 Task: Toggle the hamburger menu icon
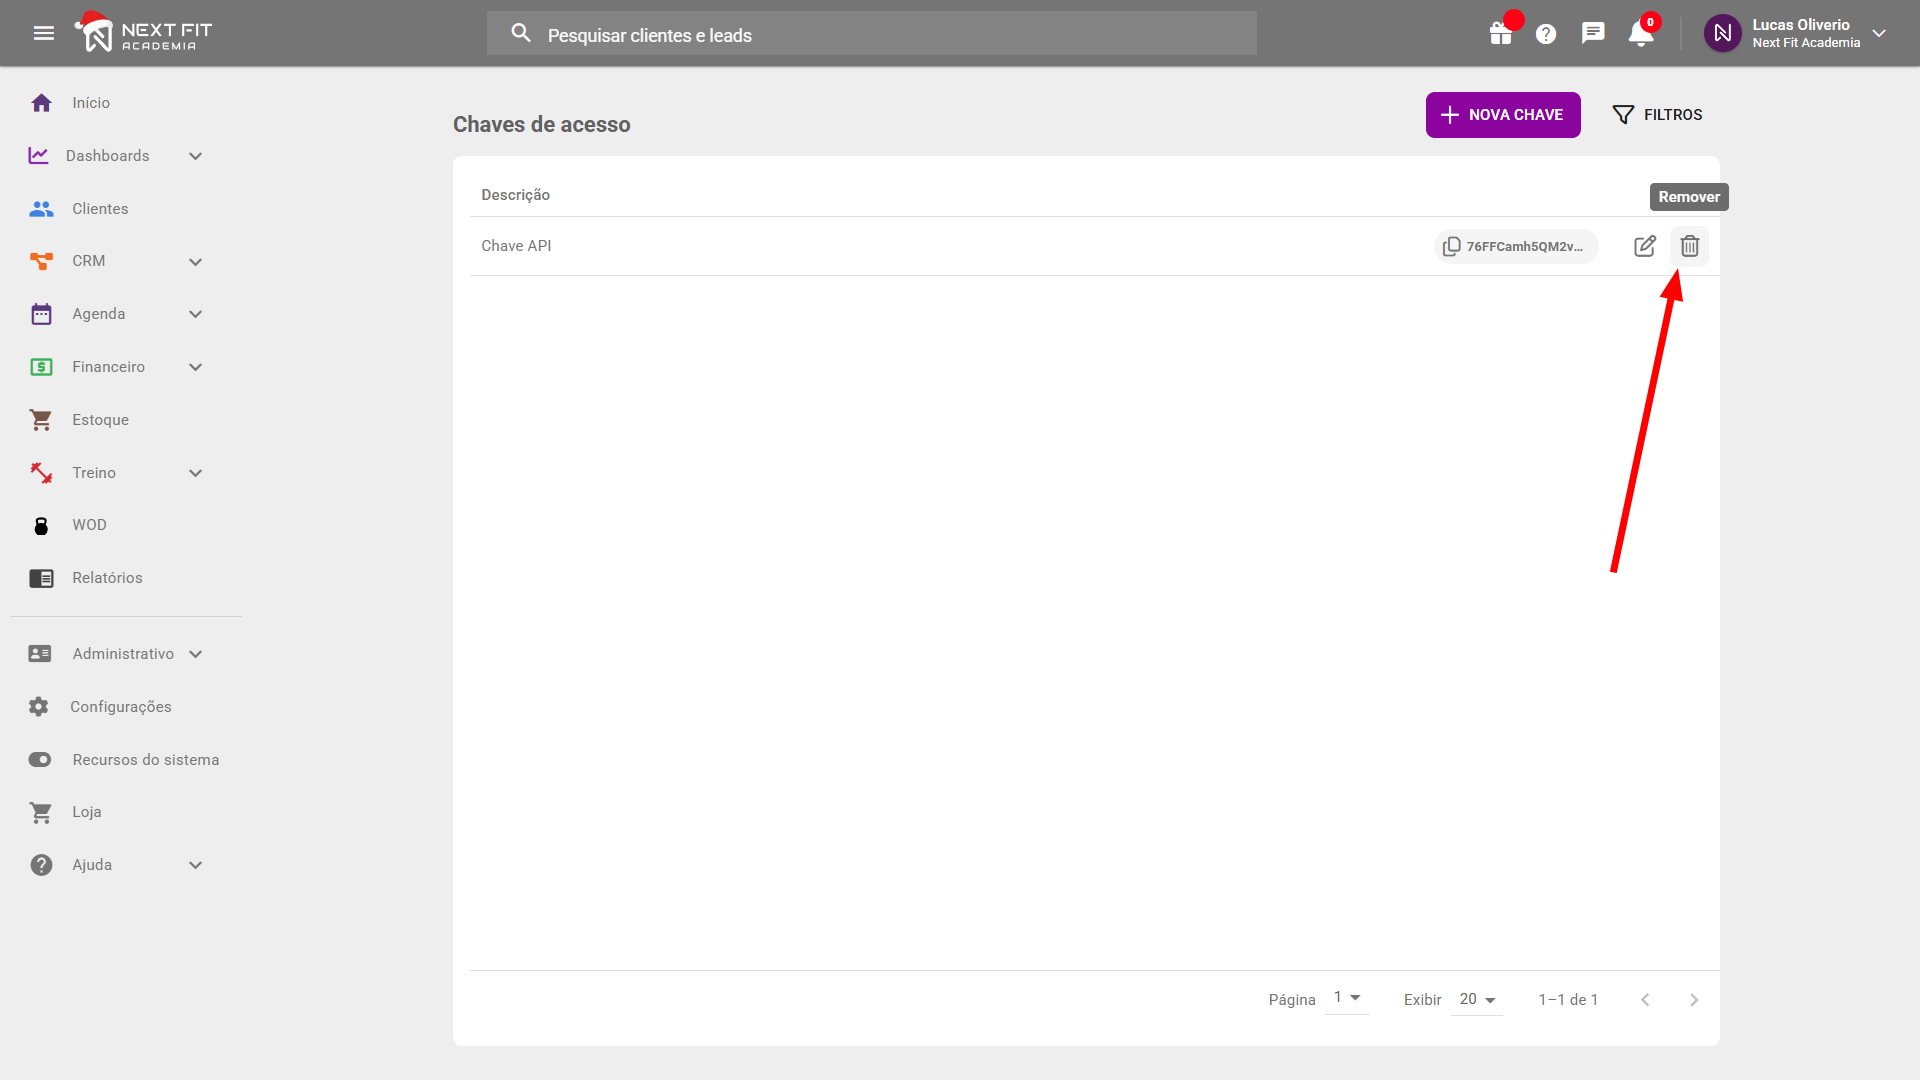click(x=43, y=34)
